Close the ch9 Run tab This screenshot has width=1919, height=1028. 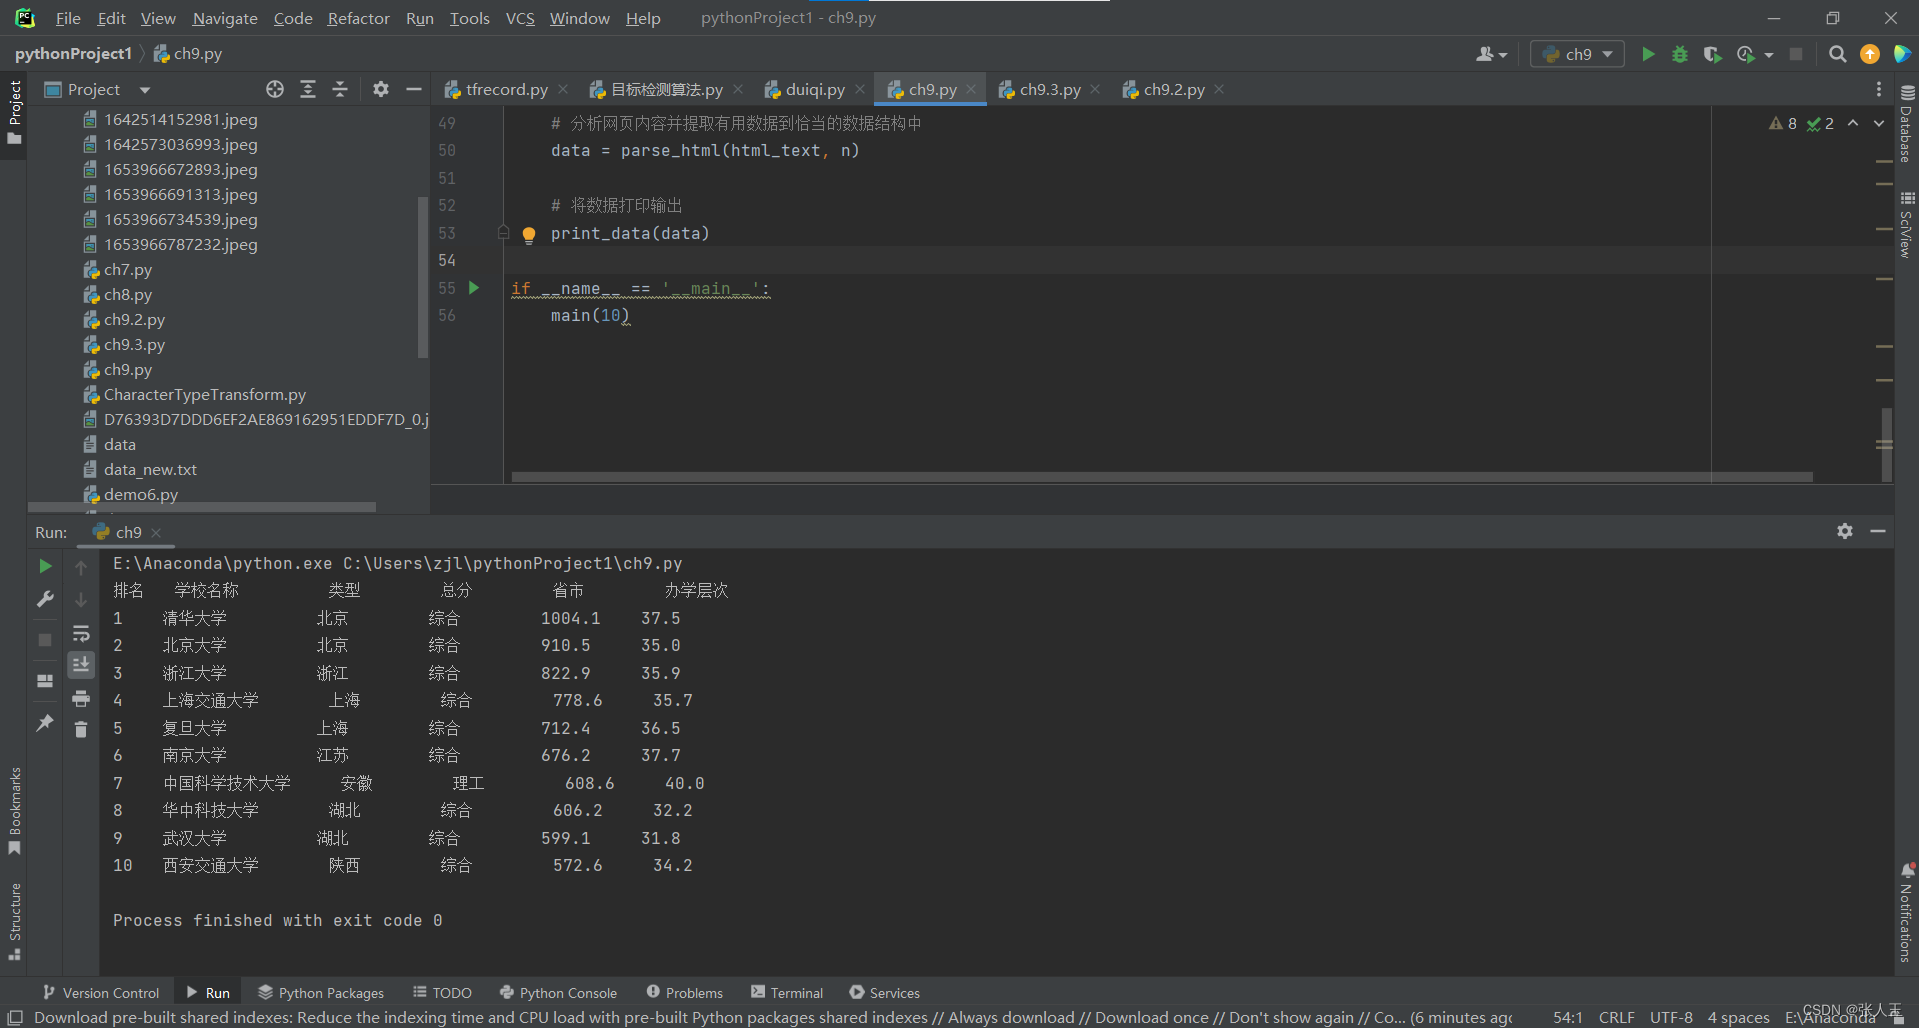156,532
